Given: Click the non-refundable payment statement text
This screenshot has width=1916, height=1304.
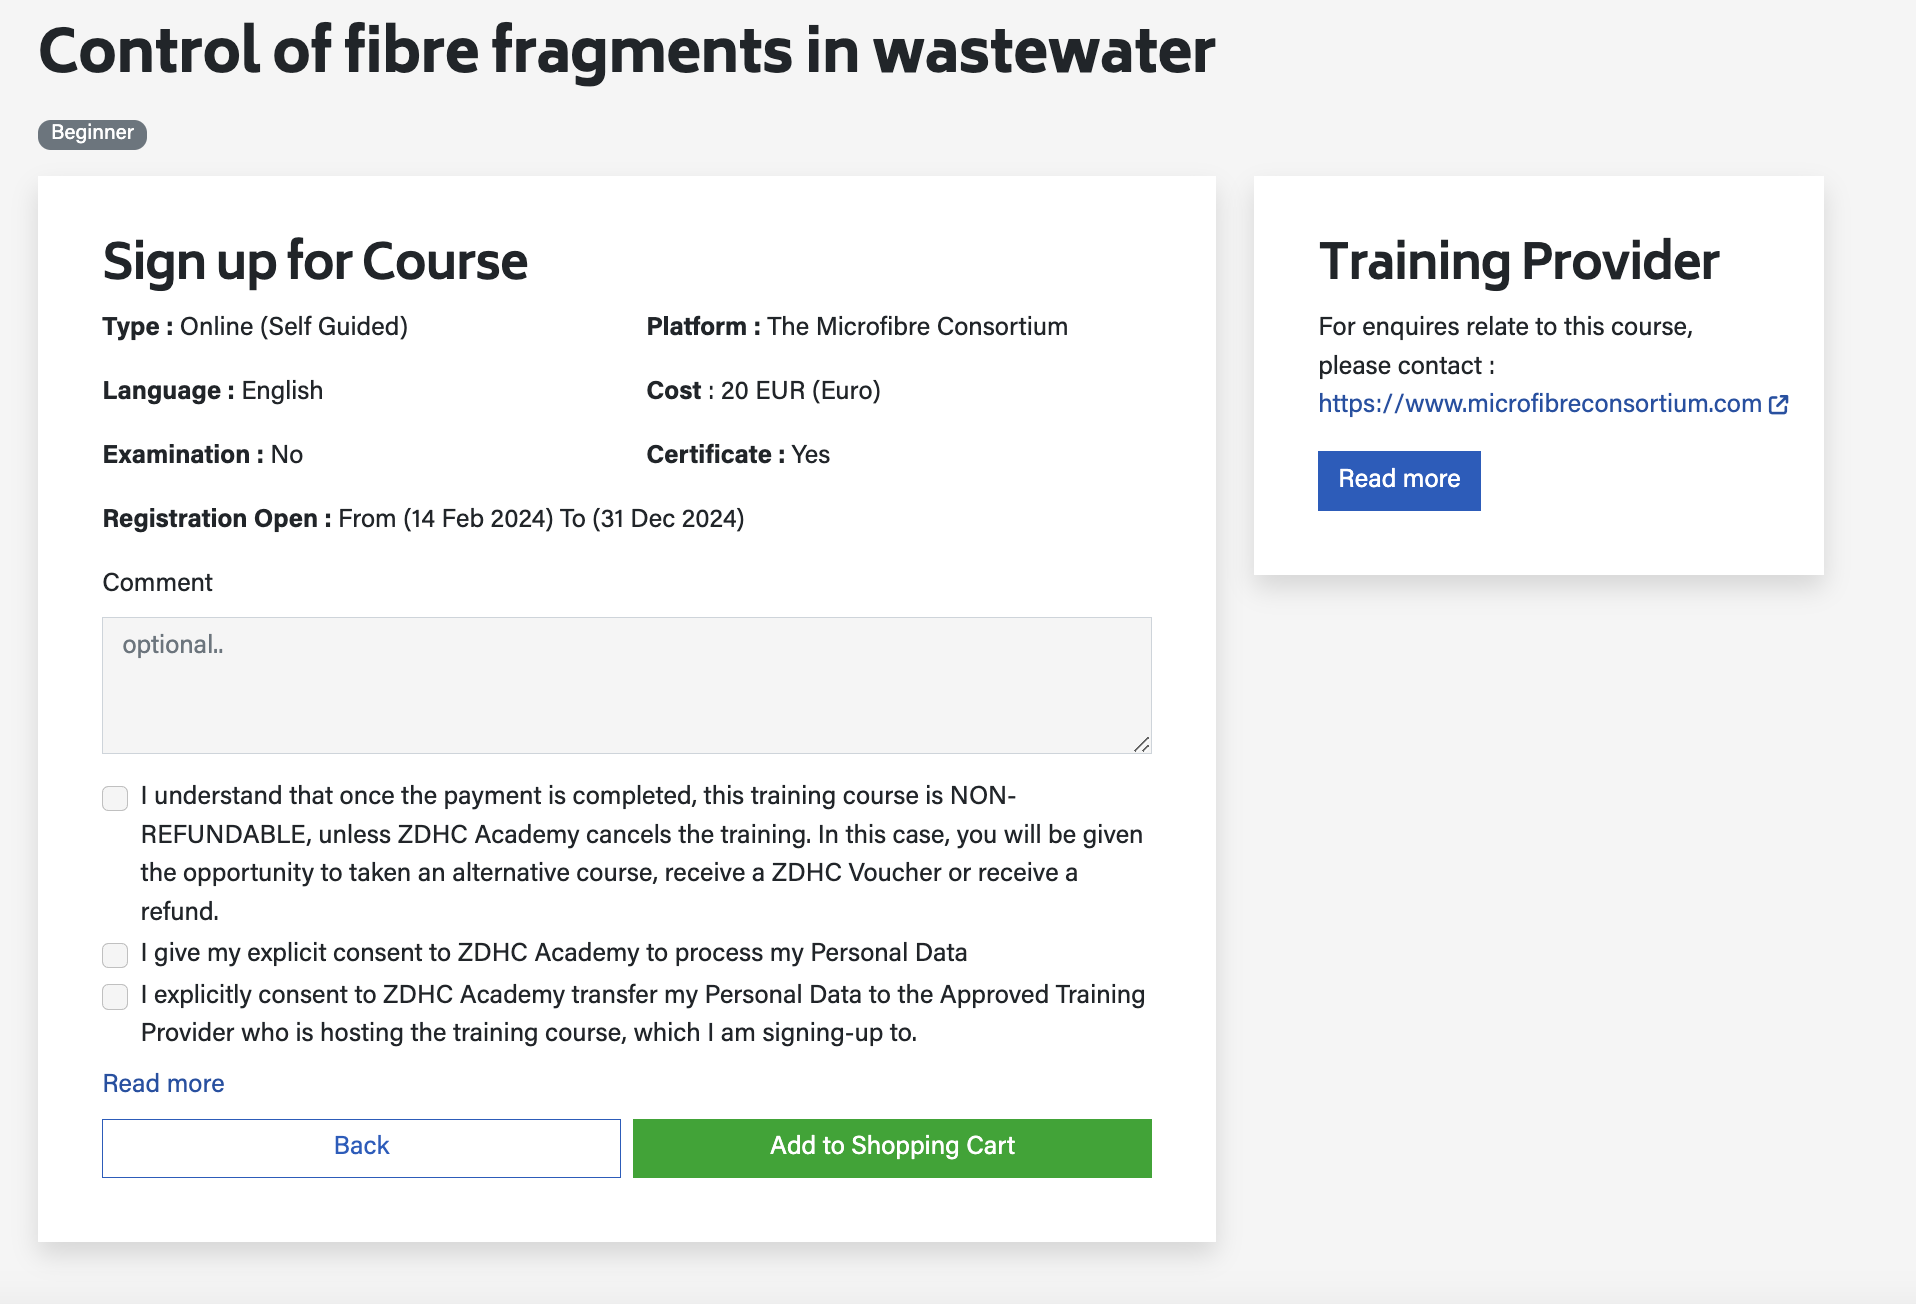Looking at the screenshot, I should click(x=641, y=853).
